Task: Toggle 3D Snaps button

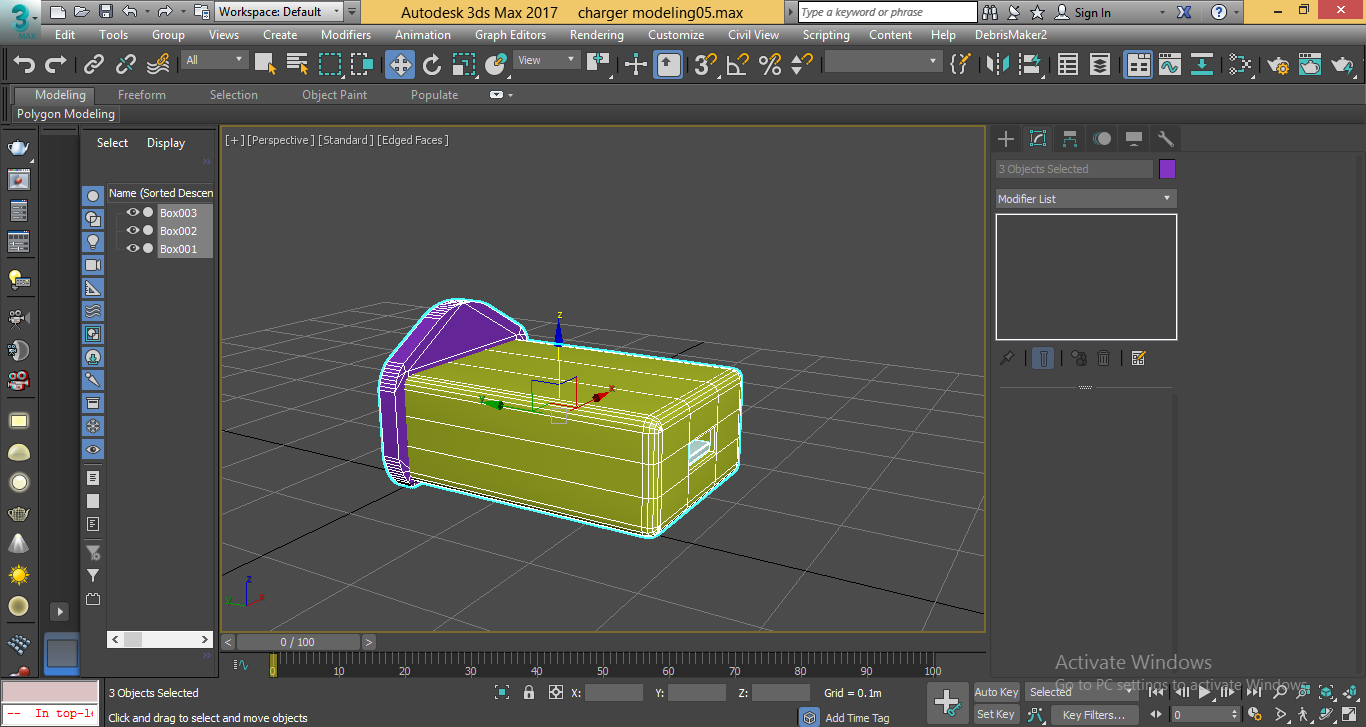Action: tap(706, 65)
